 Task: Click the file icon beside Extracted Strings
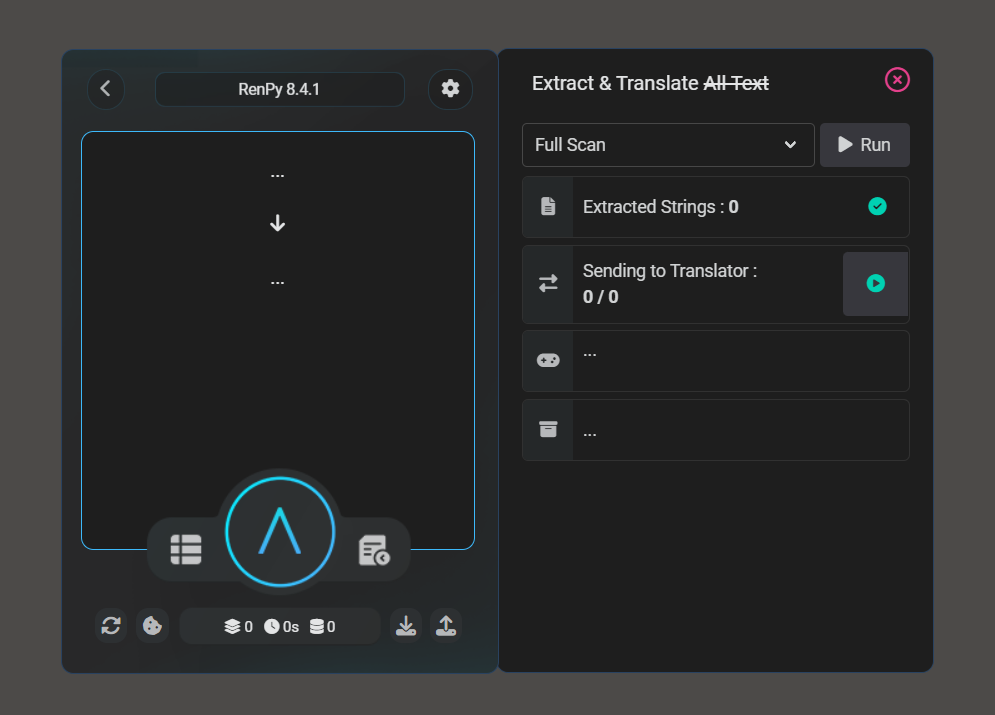click(x=548, y=207)
